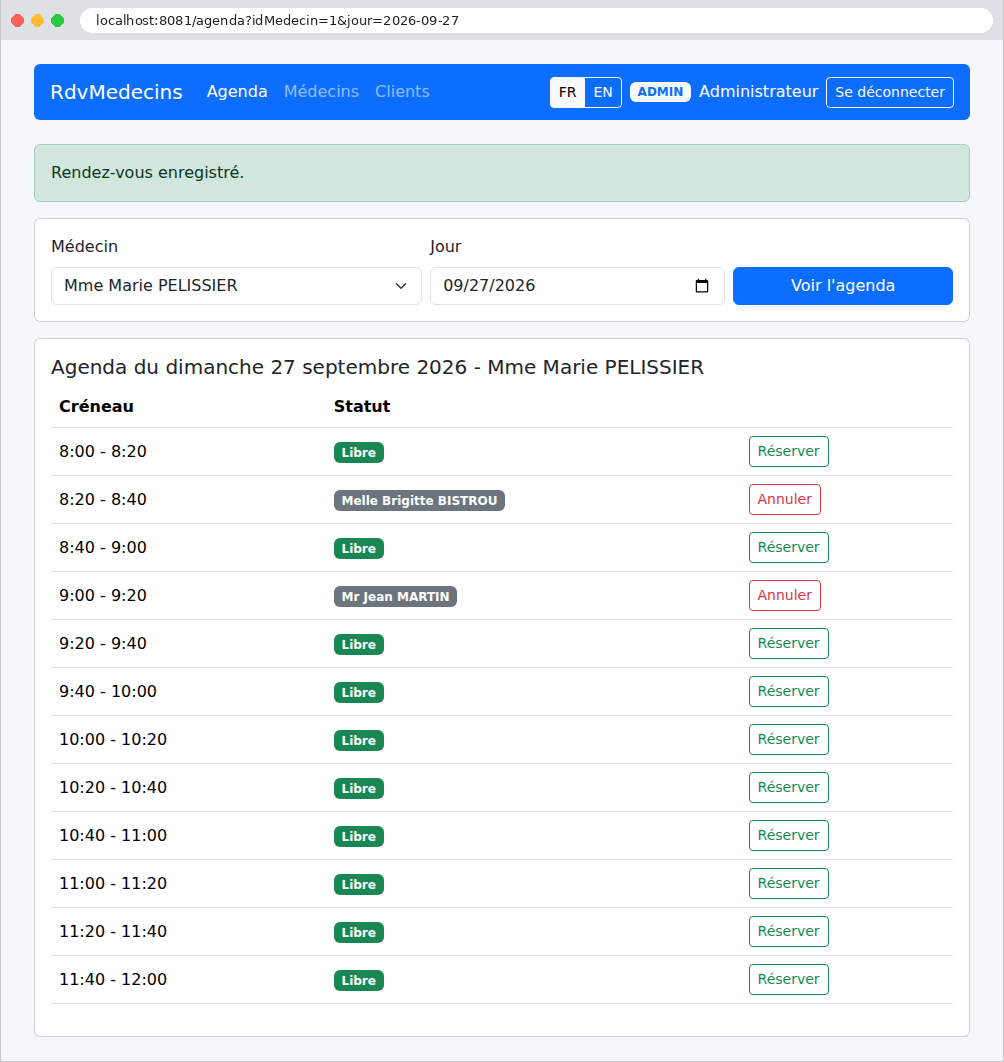Click the browser address bar URL
The height and width of the screenshot is (1062, 1004).
(277, 20)
